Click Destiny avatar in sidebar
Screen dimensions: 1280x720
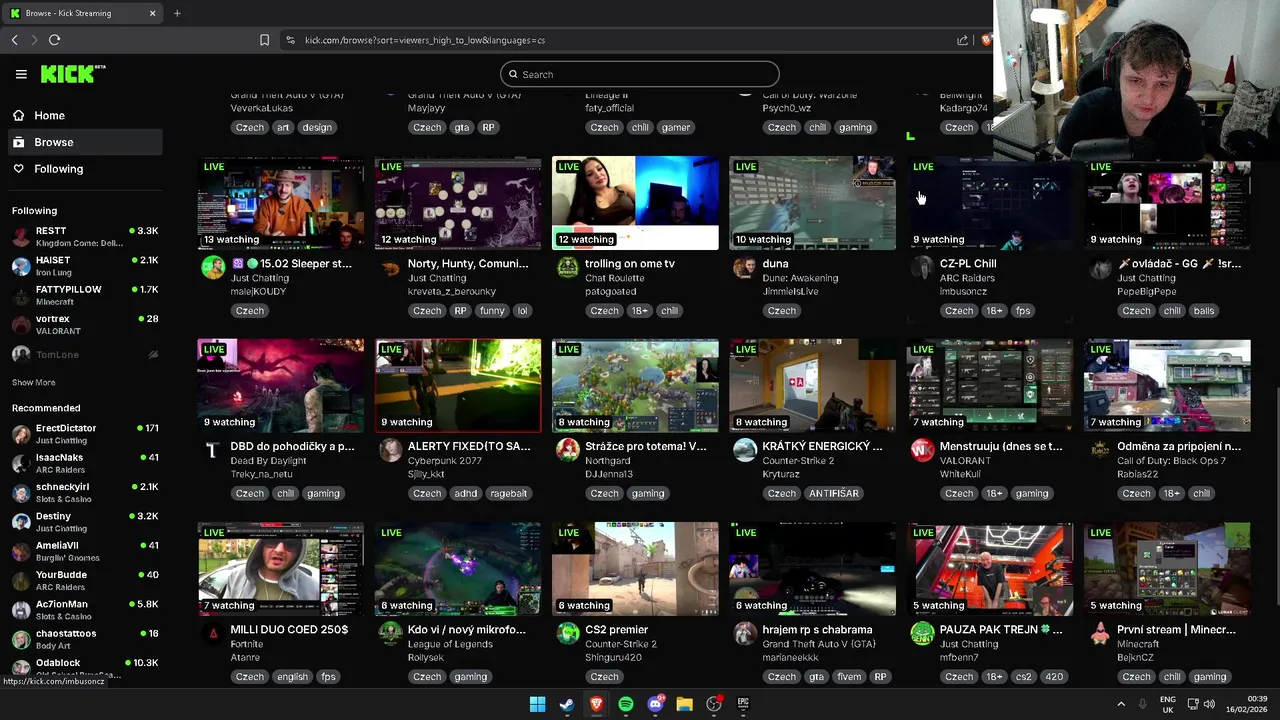pyautogui.click(x=21, y=522)
